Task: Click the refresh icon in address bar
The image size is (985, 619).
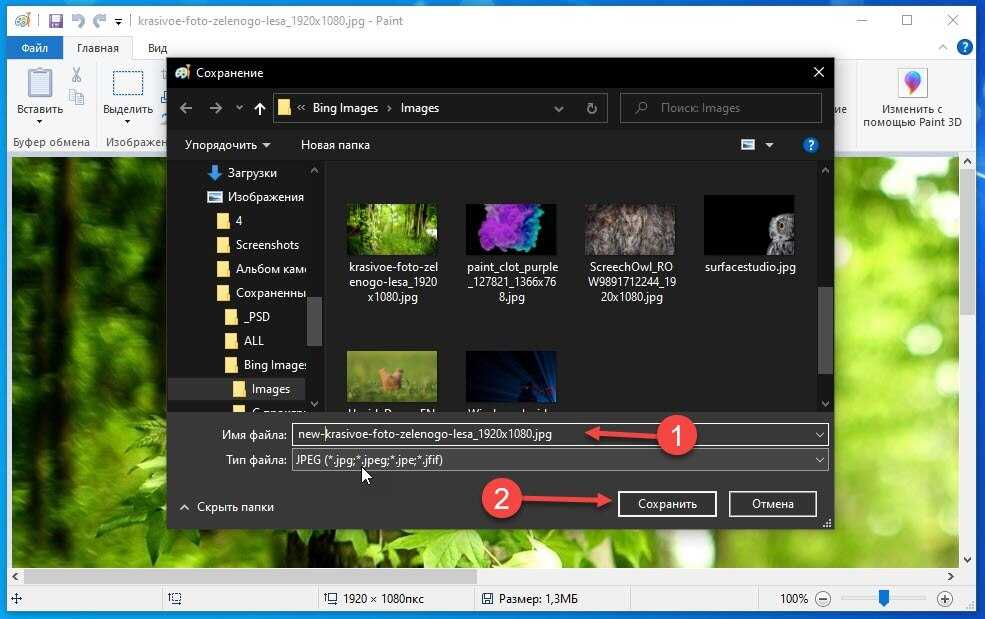Action: (x=592, y=108)
